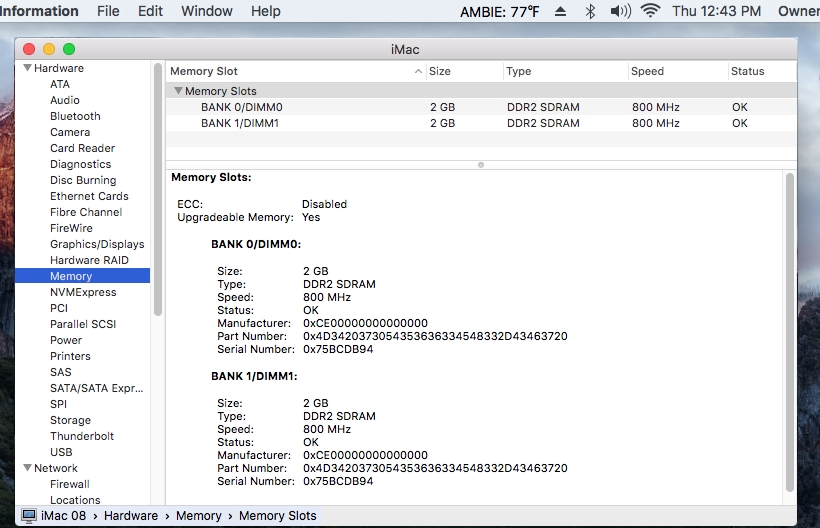Viewport: 820px width, 528px height.
Task: Click the BANK 1/DIMM1 heading in details
Action: (x=254, y=376)
